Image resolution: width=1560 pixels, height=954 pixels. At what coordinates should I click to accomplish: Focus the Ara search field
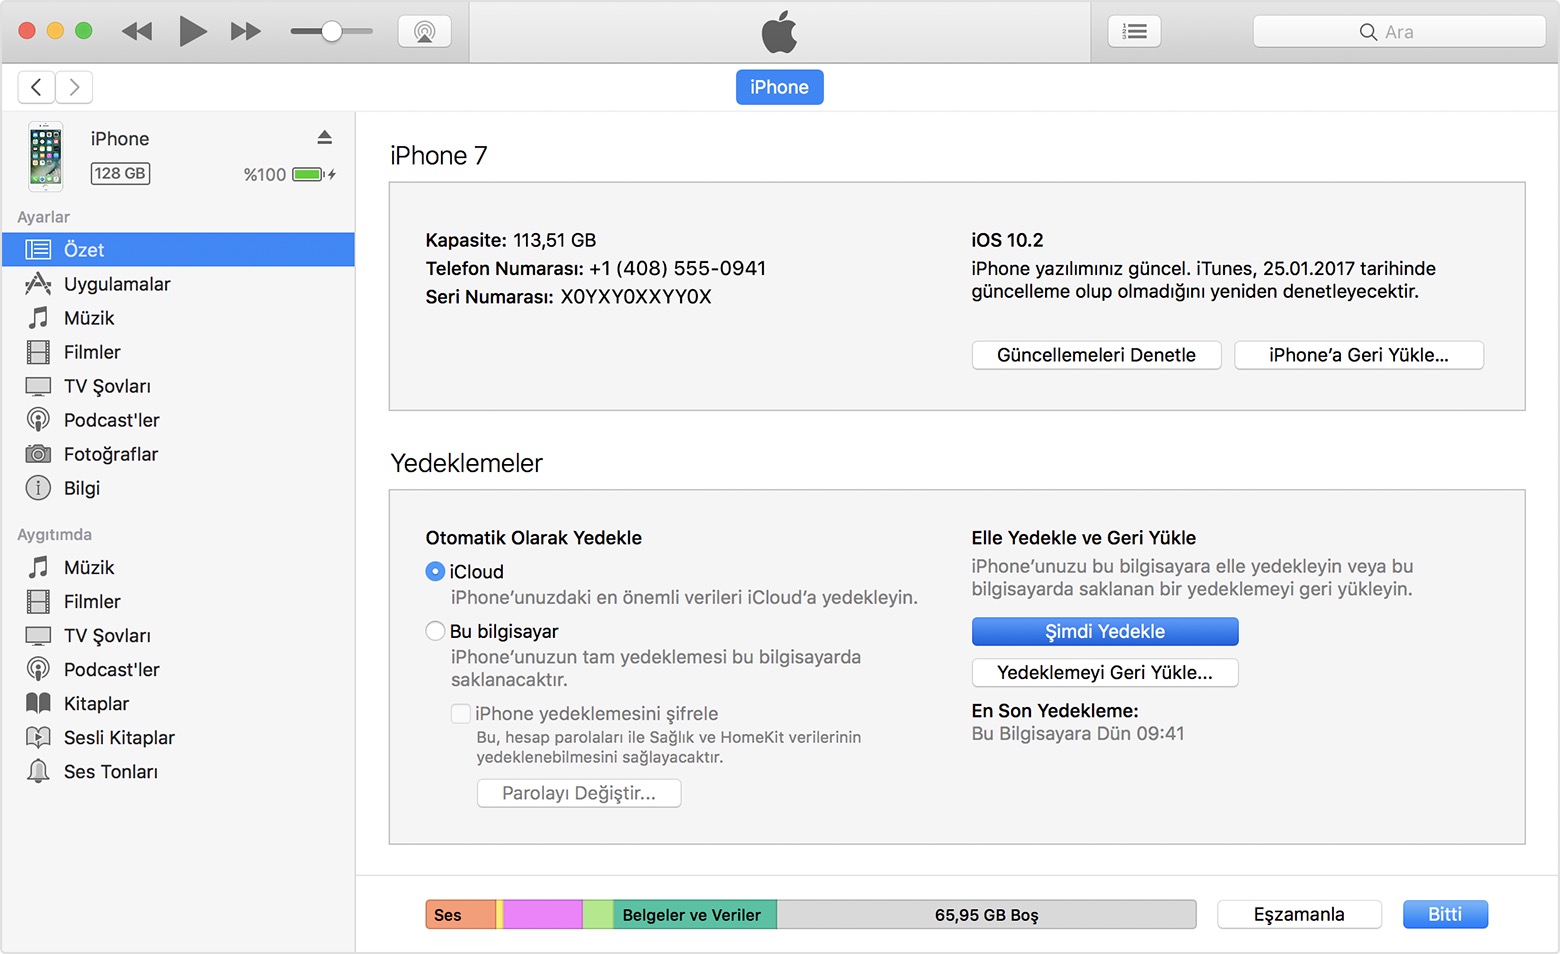(x=1399, y=32)
